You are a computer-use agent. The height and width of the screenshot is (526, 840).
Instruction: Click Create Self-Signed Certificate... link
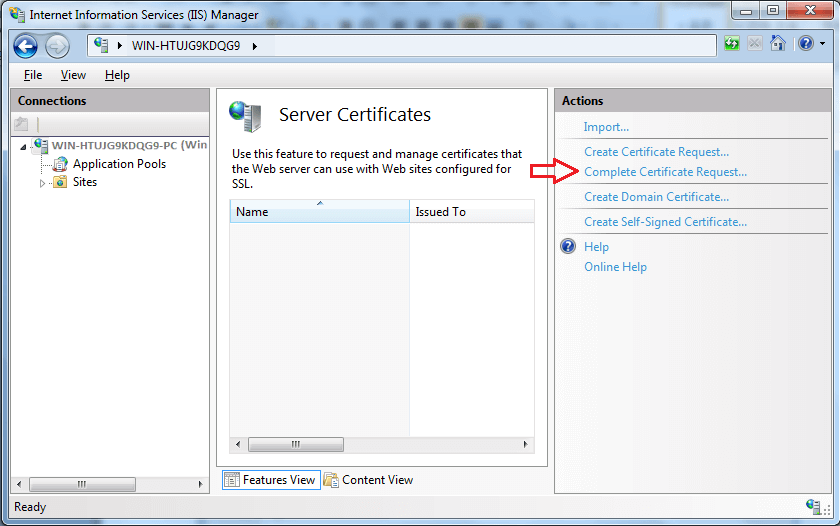click(665, 222)
